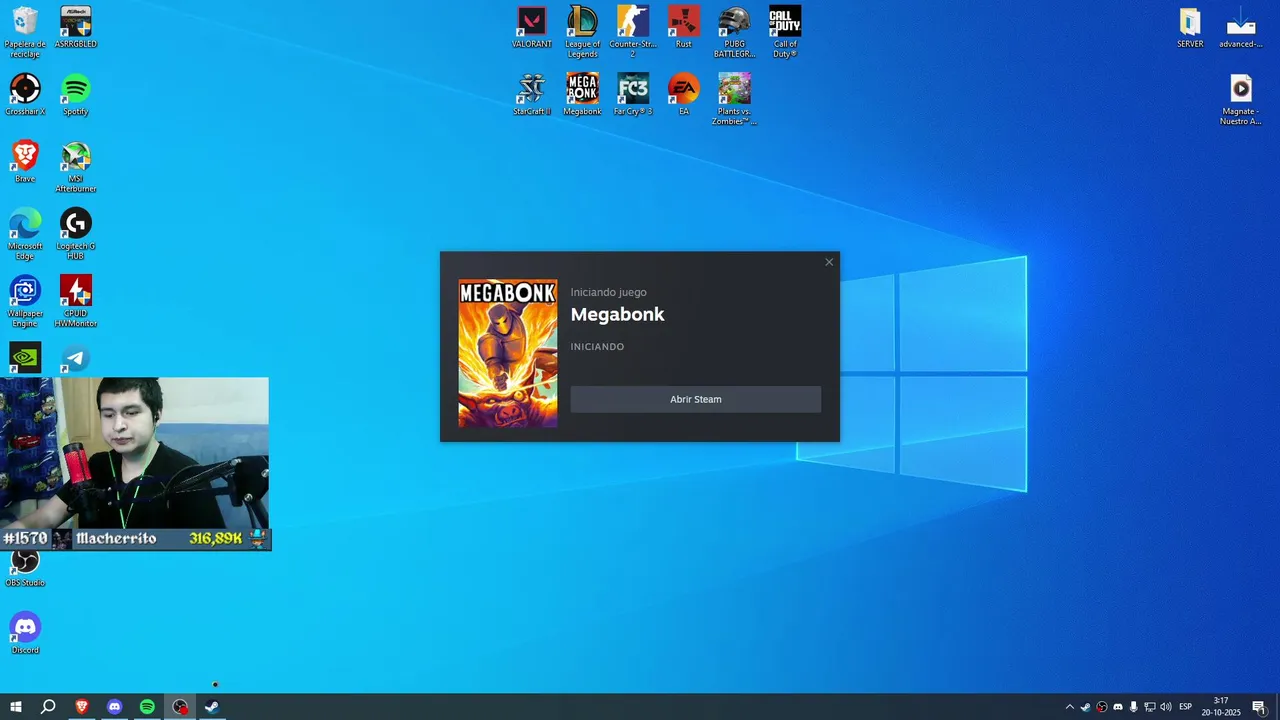Viewport: 1280px width, 720px height.
Task: Select the Discord desktop icon
Action: click(25, 632)
